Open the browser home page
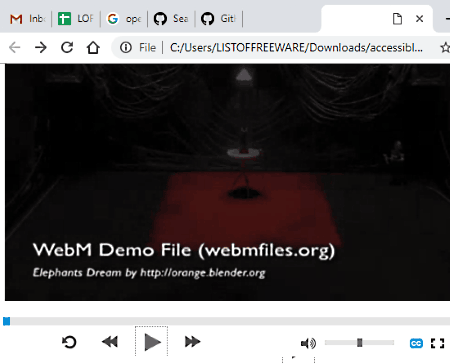Screen dimensions: 450x364 click(x=93, y=48)
